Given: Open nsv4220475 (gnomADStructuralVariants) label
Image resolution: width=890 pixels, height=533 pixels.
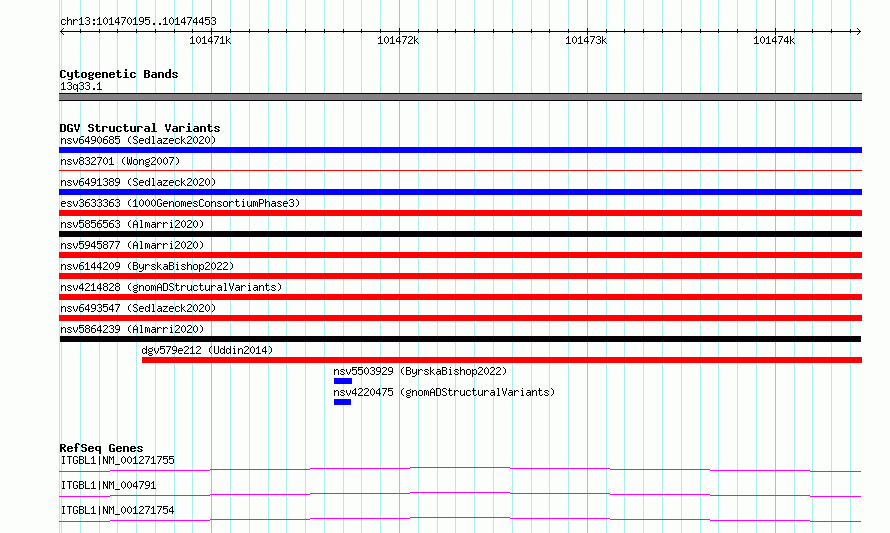Looking at the screenshot, I should 444,392.
